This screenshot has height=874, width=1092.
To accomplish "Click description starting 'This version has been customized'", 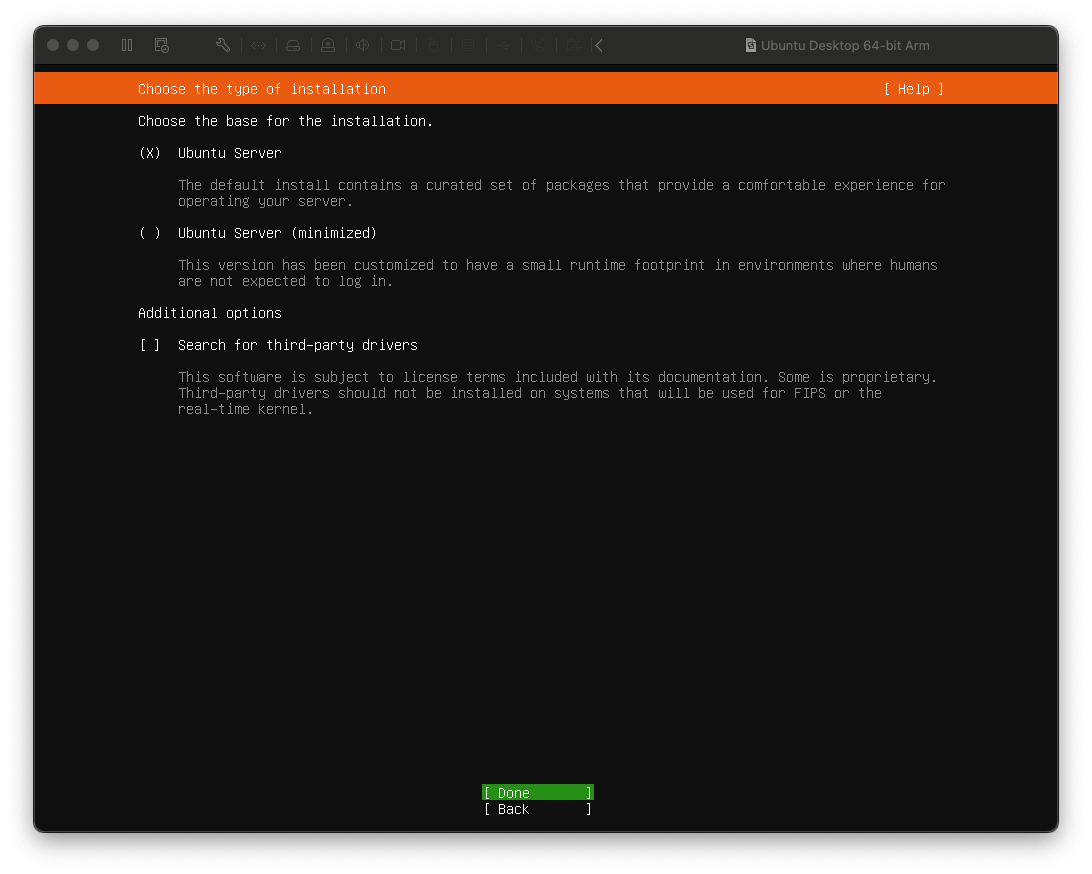I will 557,273.
